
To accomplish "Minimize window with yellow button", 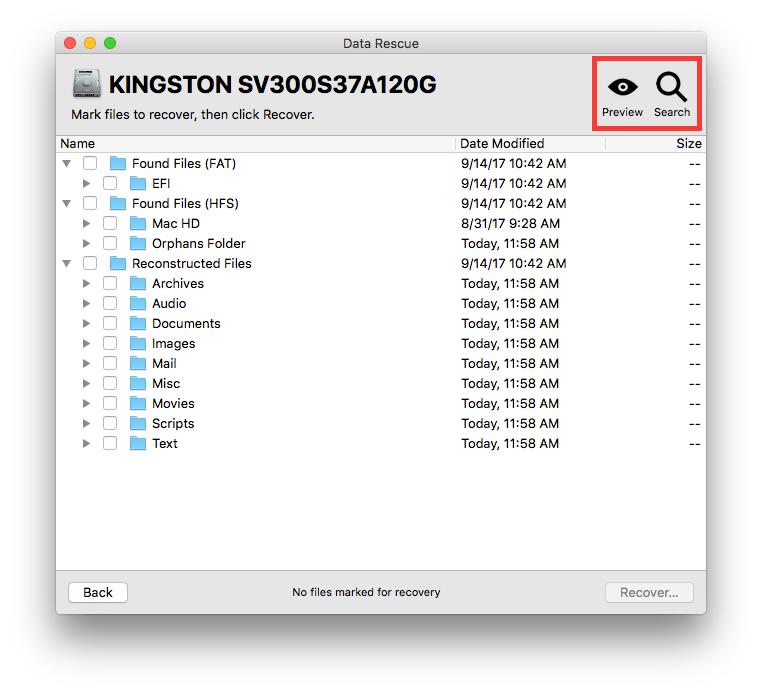I will pyautogui.click(x=90, y=43).
